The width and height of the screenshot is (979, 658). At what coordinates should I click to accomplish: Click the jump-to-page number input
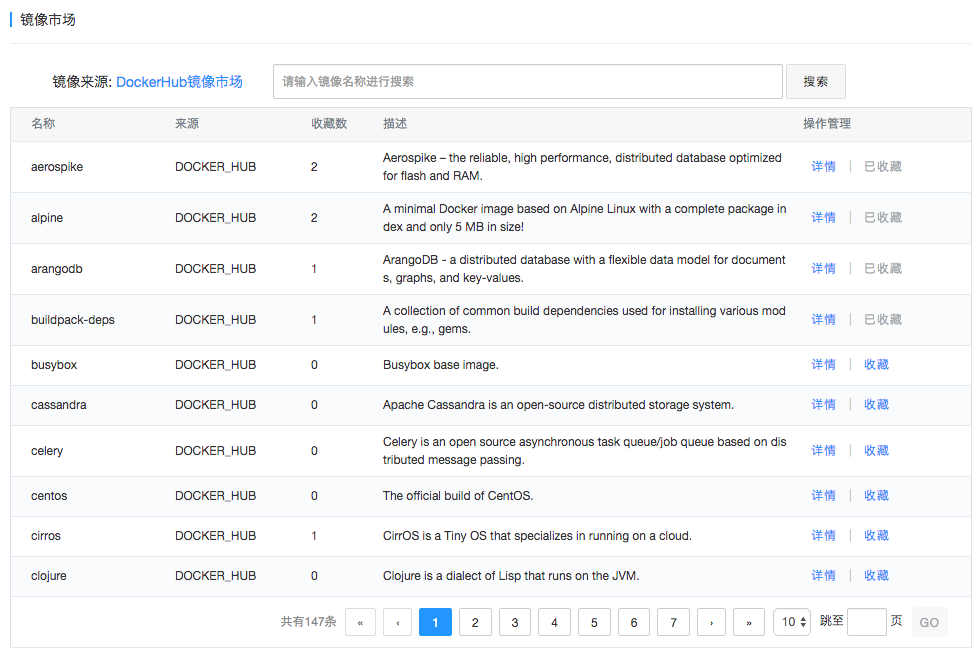[x=866, y=622]
